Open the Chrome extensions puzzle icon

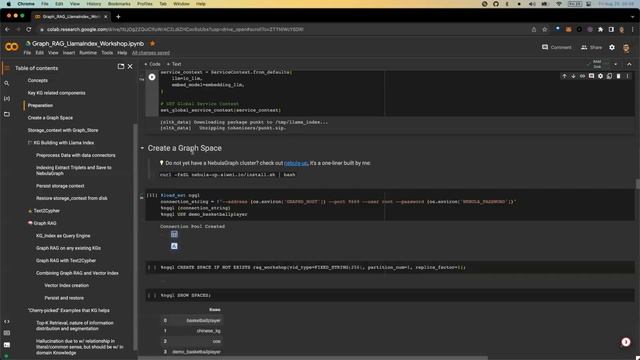click(x=600, y=29)
